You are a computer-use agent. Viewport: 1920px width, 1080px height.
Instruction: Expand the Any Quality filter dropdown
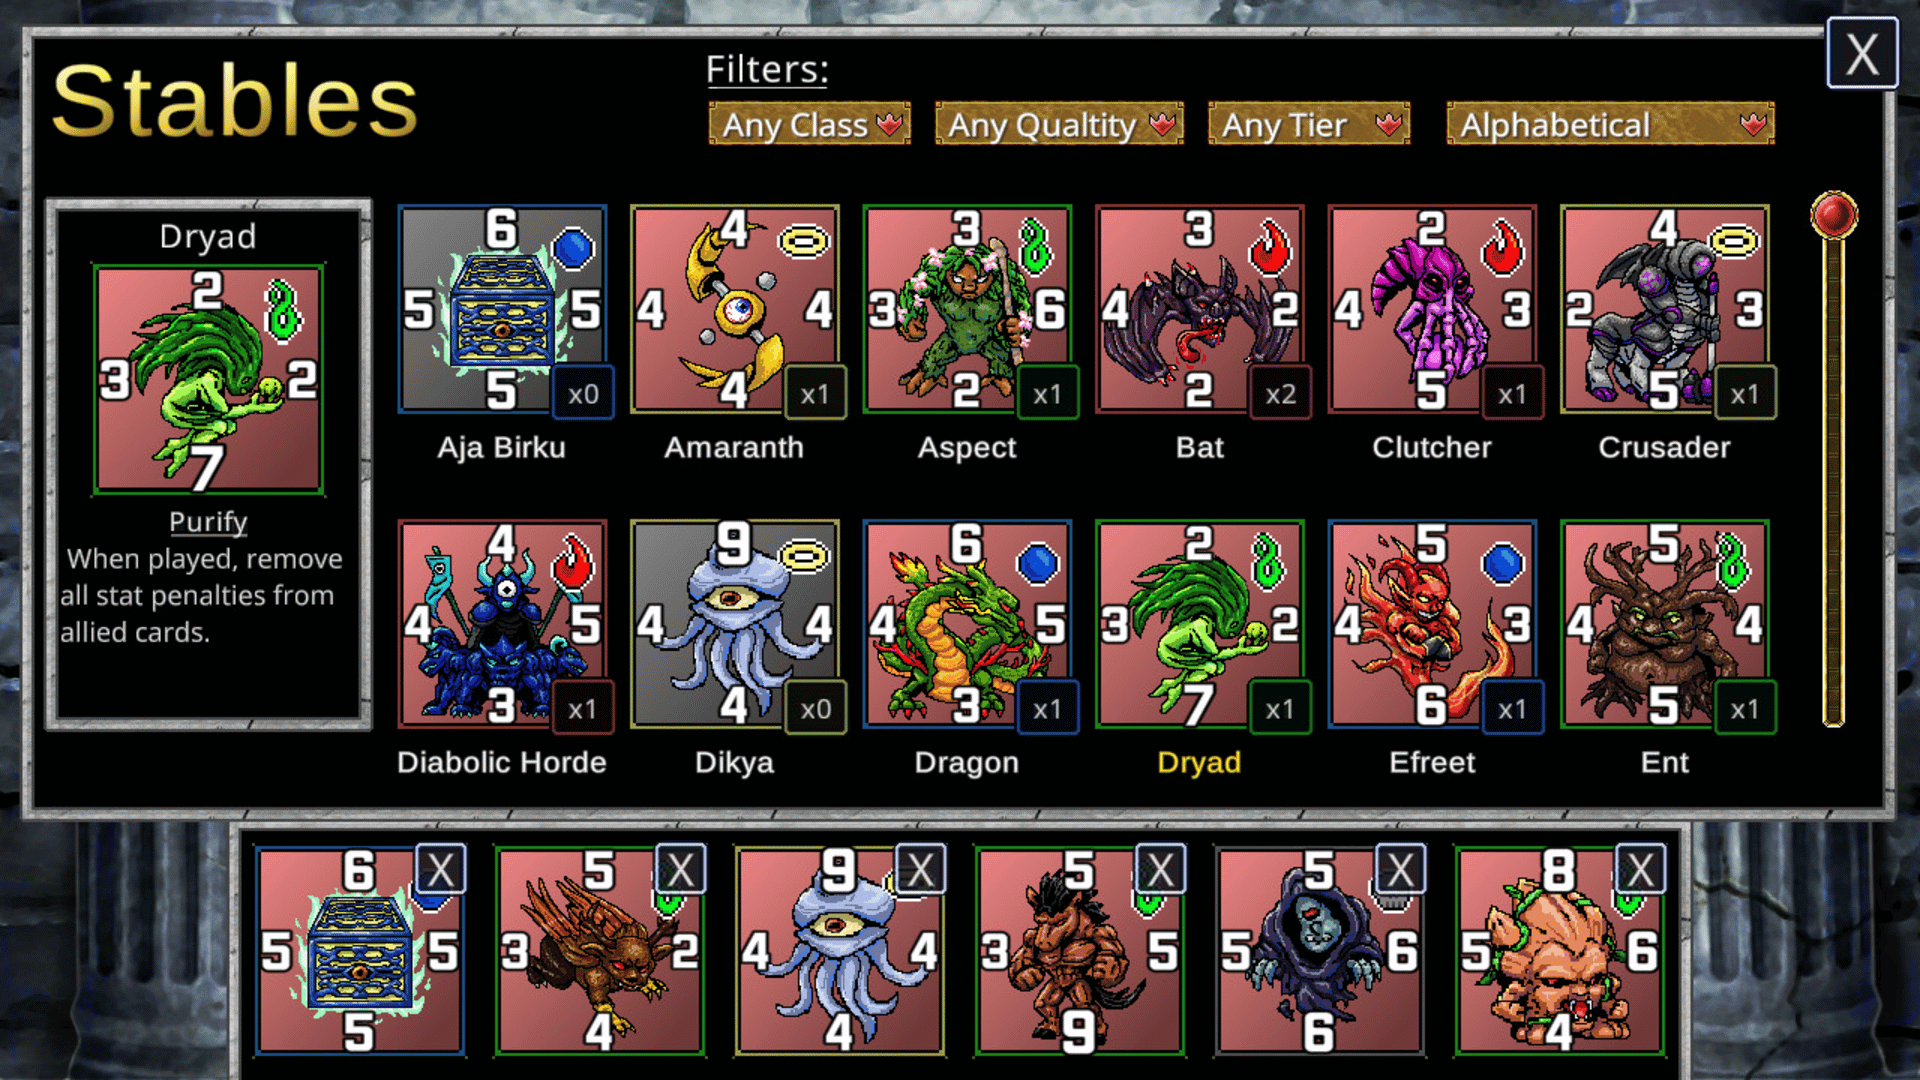tap(1059, 124)
